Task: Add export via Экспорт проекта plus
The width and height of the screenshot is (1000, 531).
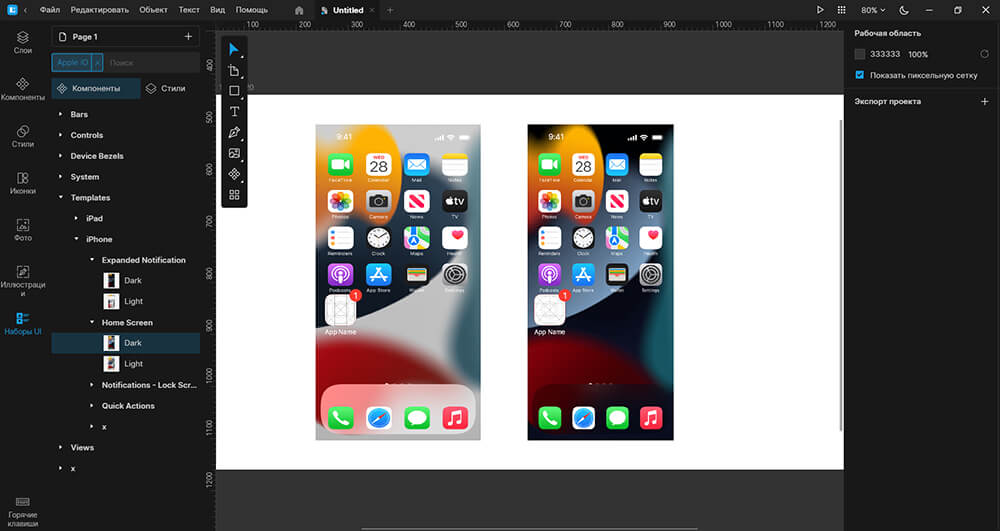Action: click(984, 101)
